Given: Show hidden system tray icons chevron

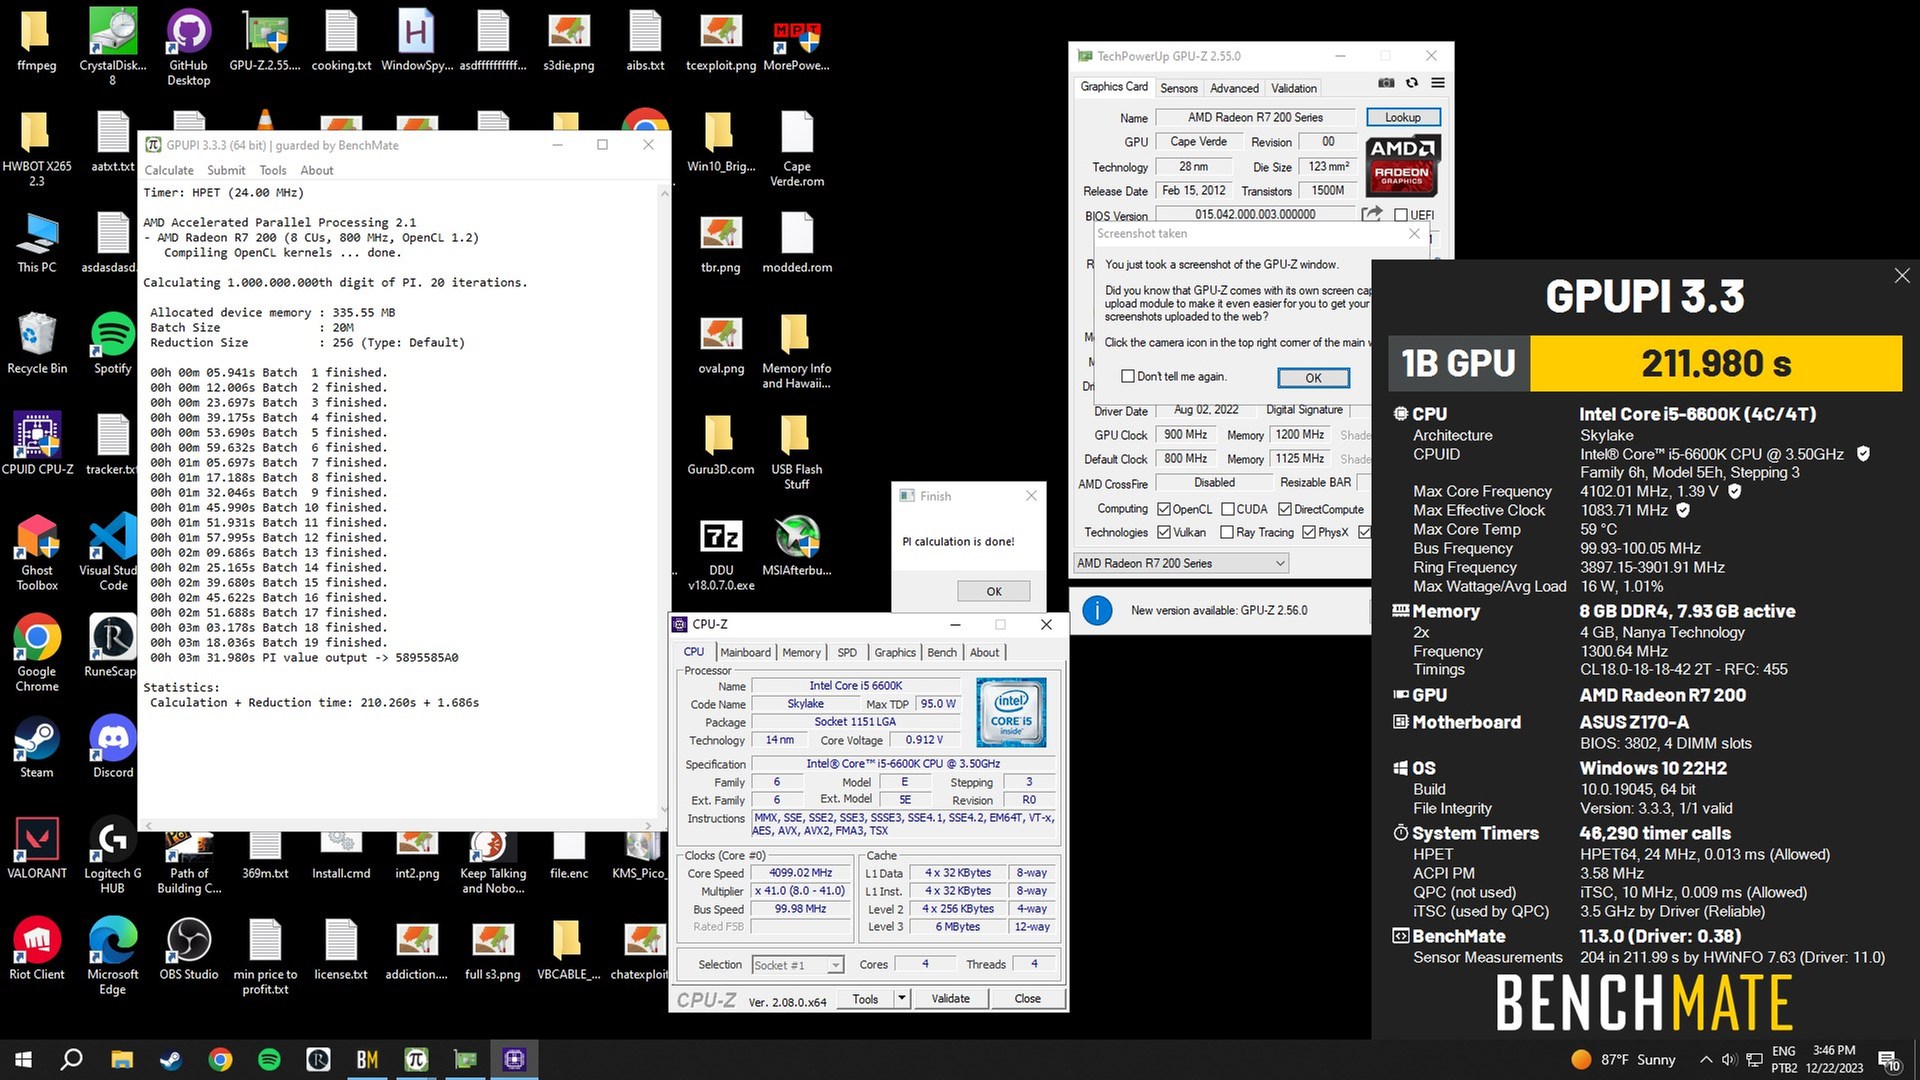Looking at the screenshot, I should click(1706, 1059).
